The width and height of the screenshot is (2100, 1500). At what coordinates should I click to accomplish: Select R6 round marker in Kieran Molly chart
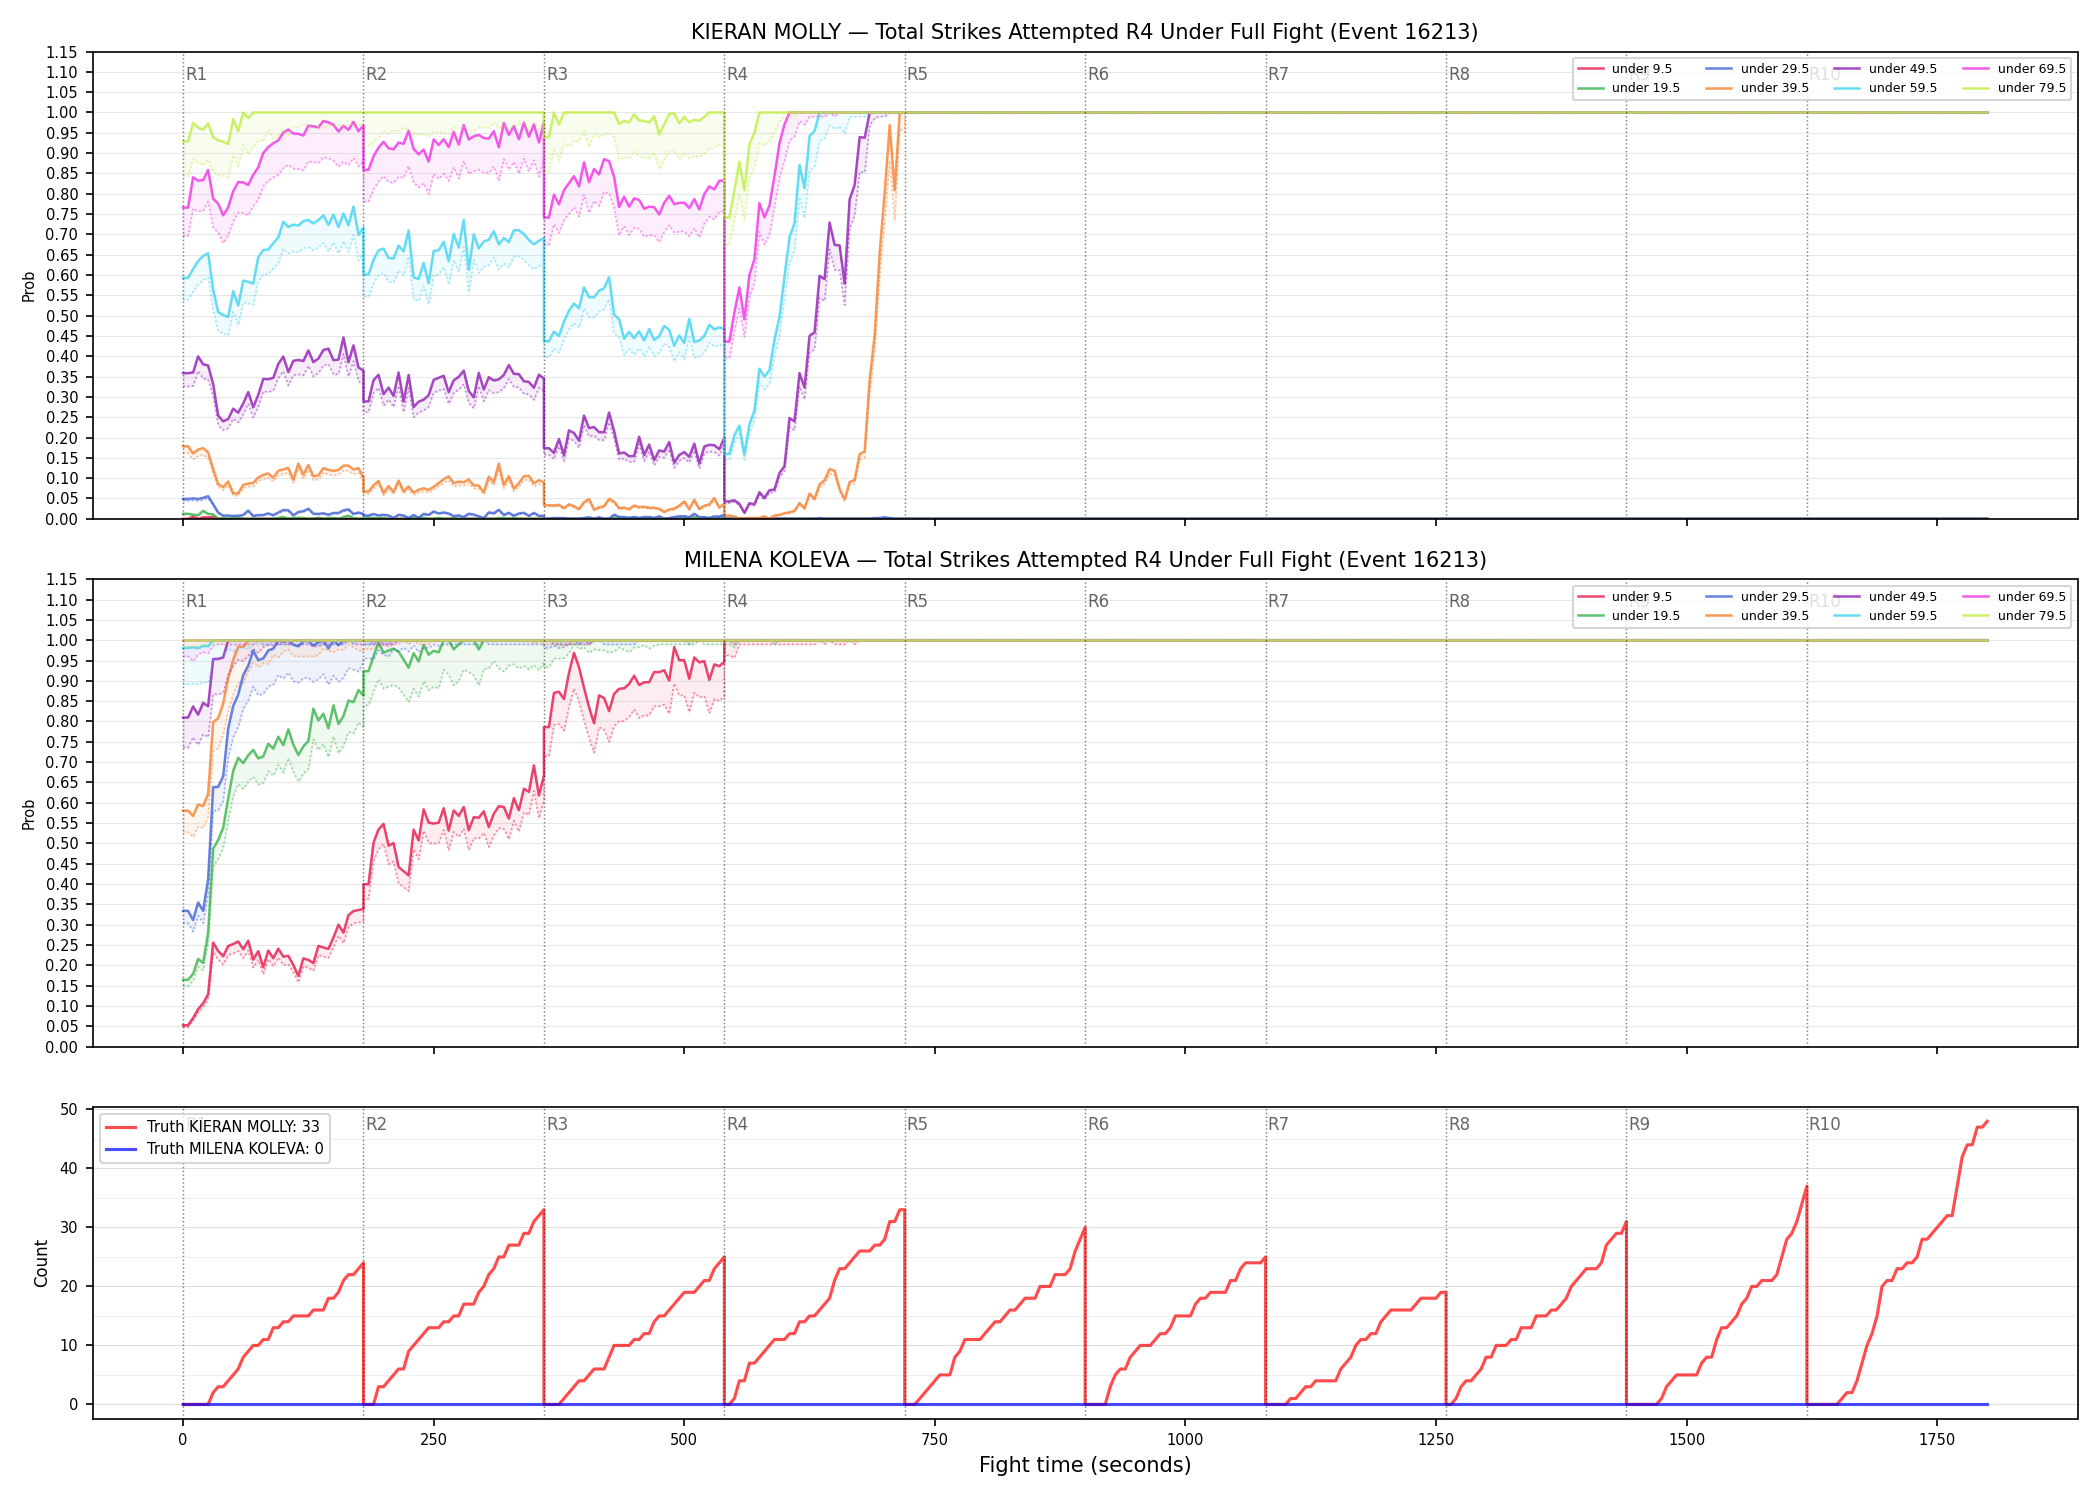pyautogui.click(x=1098, y=74)
